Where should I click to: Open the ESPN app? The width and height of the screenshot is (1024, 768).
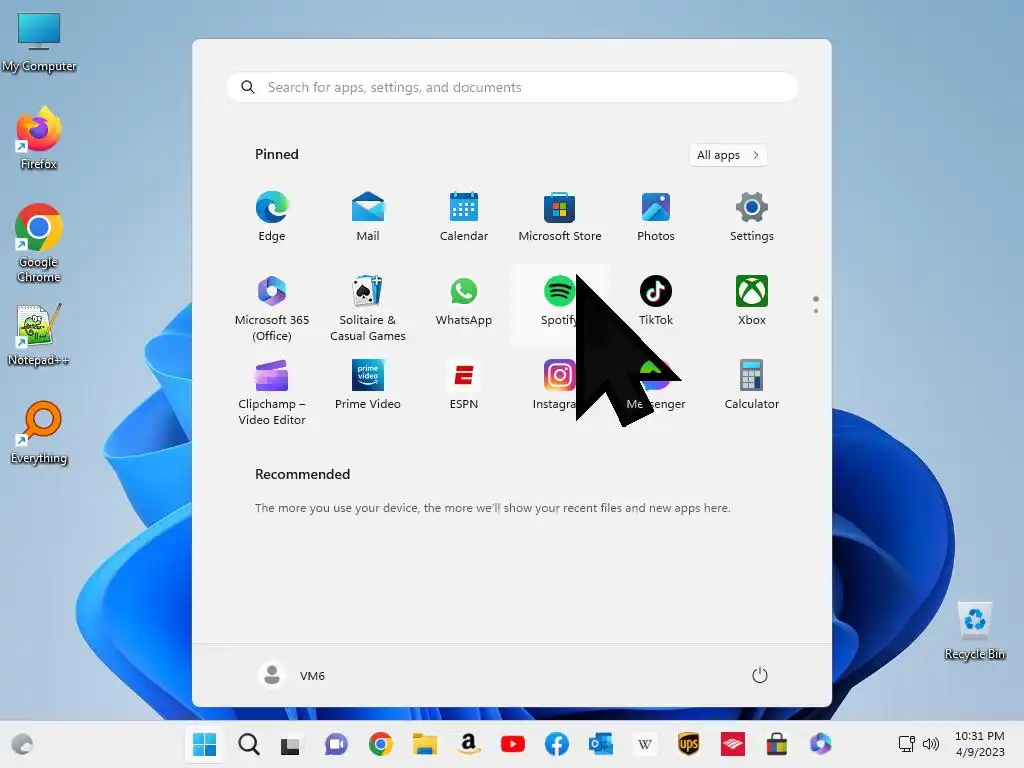point(464,384)
